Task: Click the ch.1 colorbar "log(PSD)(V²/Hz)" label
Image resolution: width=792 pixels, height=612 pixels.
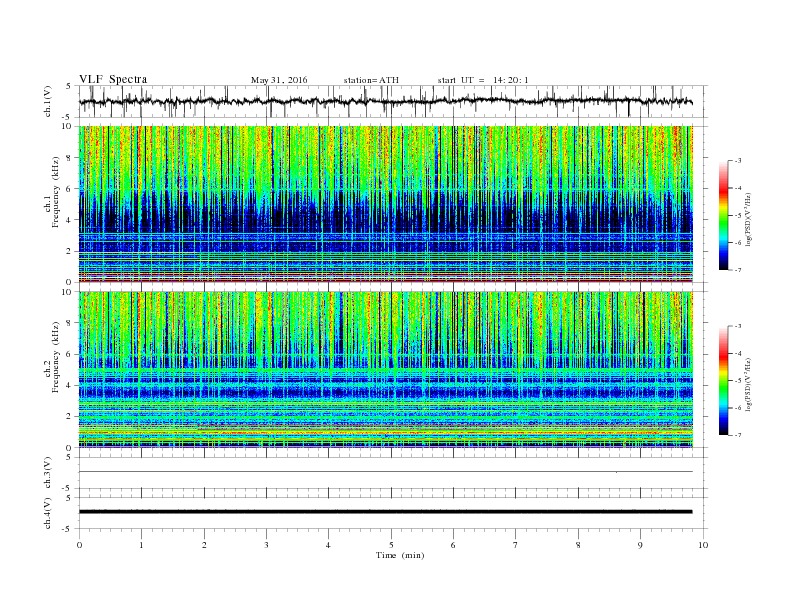Action: click(748, 220)
